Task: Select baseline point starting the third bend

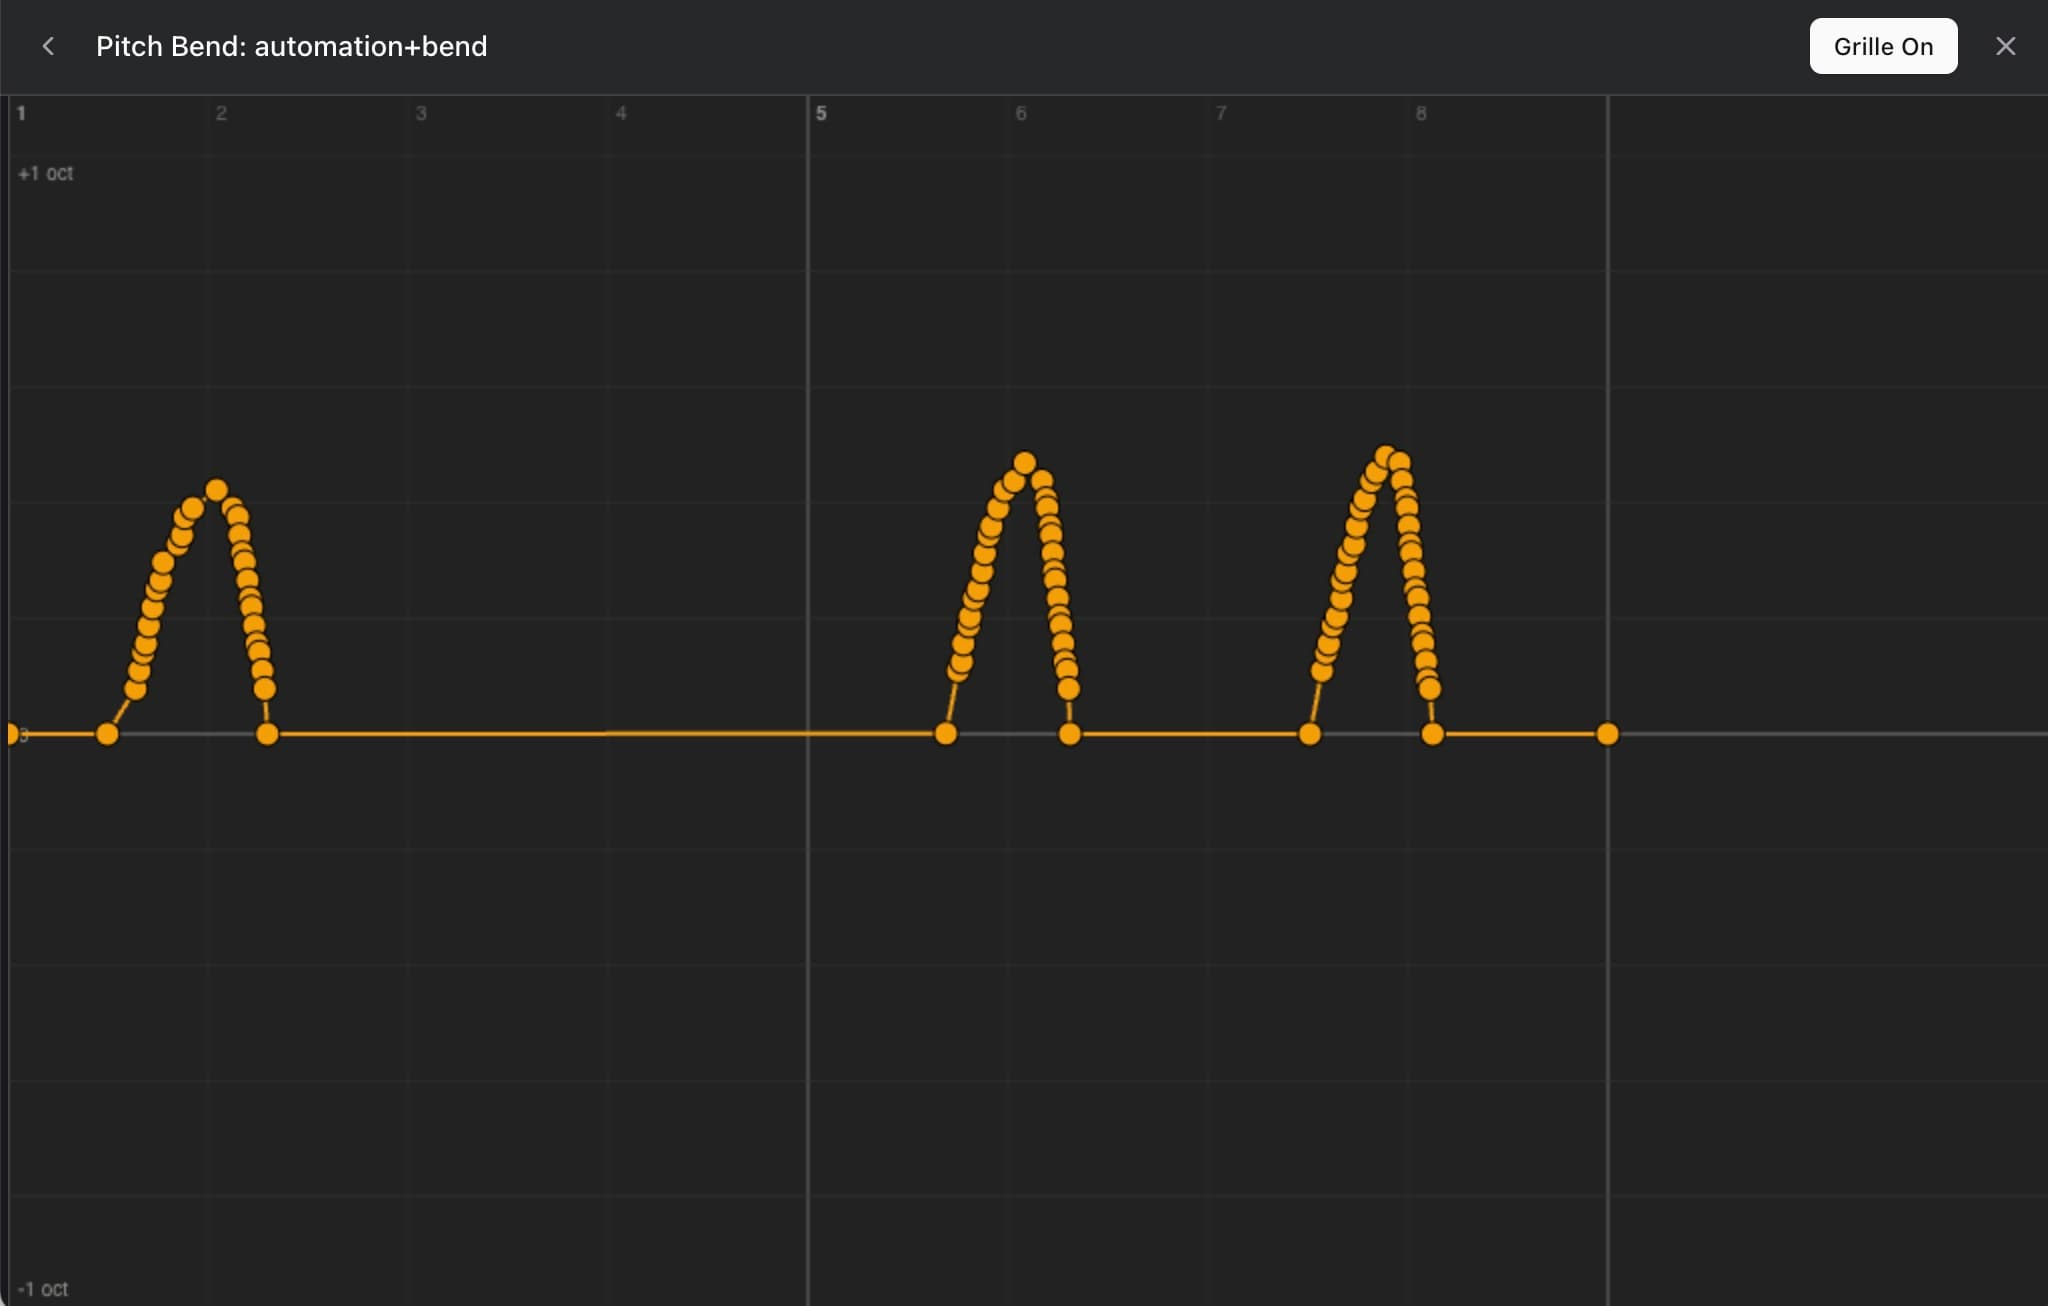Action: 1309,734
